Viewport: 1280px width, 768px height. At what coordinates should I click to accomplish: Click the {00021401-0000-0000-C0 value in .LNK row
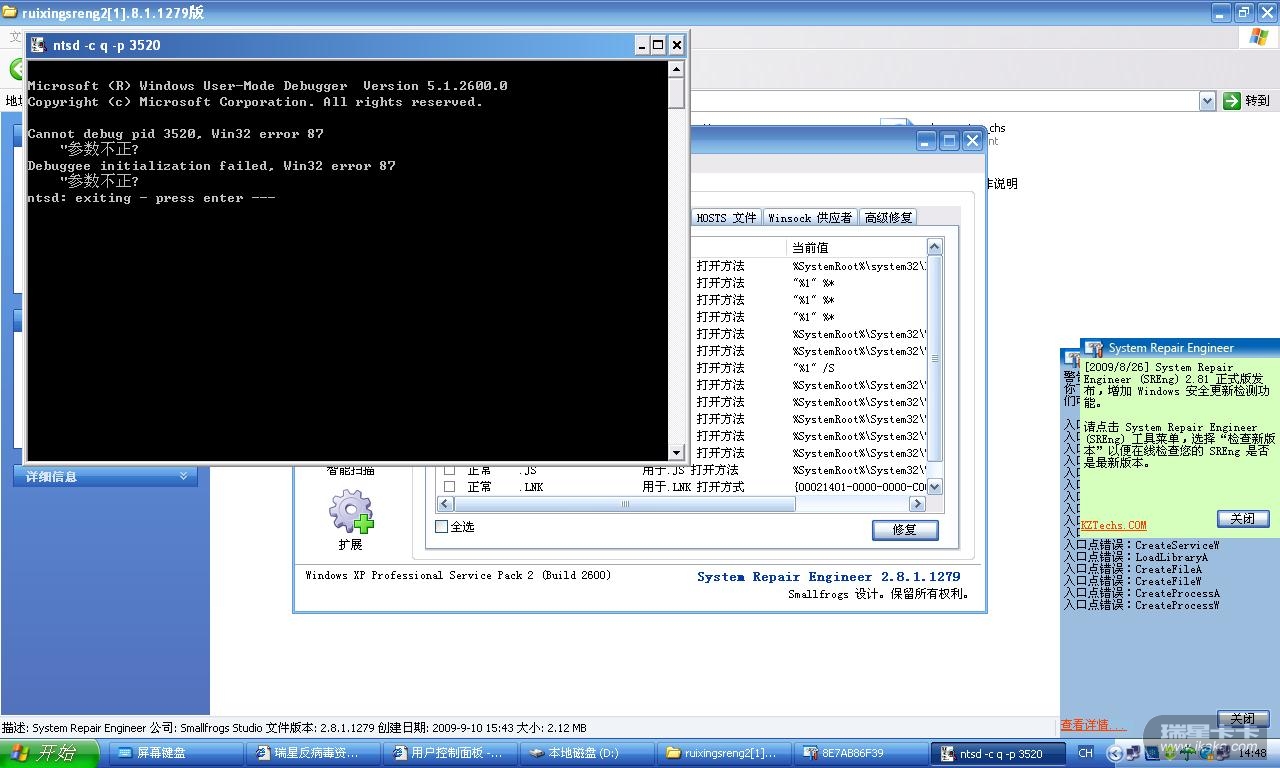(860, 487)
